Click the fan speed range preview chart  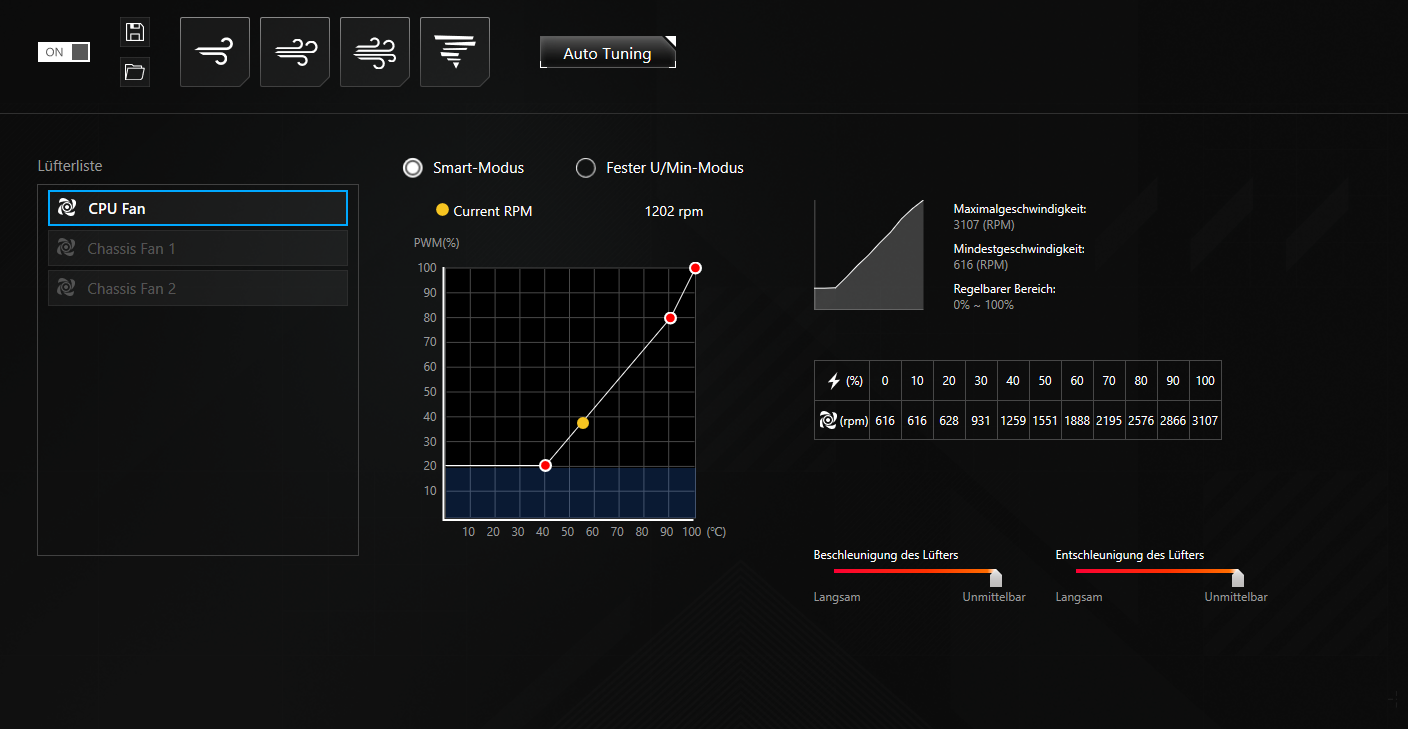(868, 255)
